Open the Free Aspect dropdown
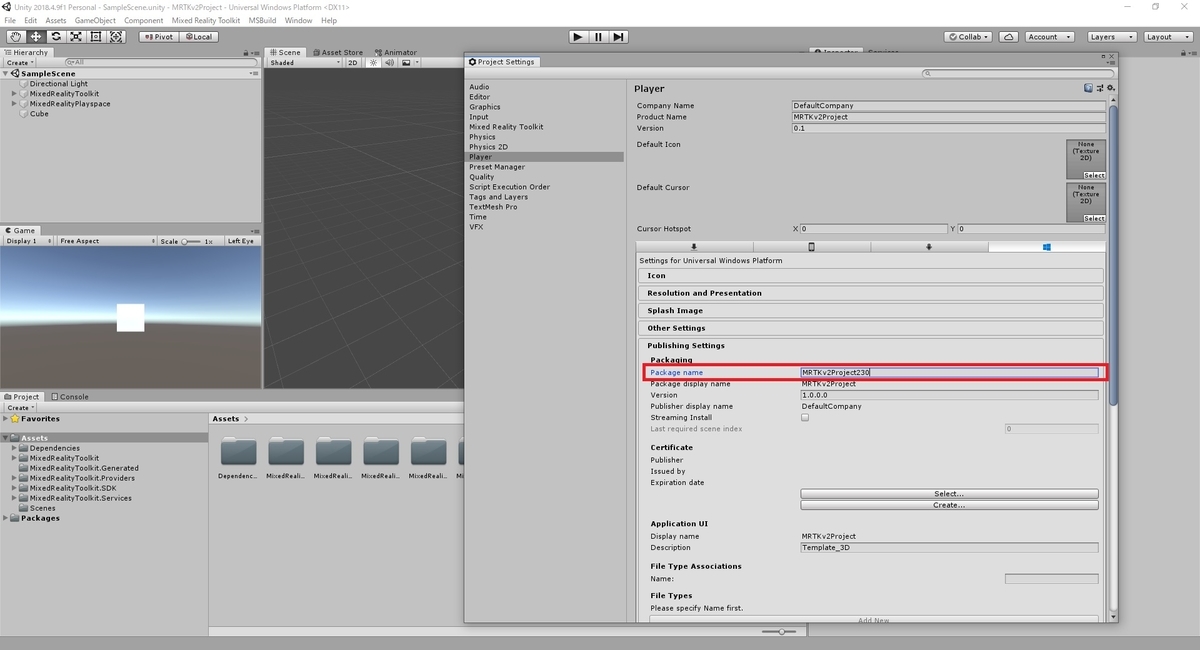Screen dimensions: 1200x650 [106, 241]
